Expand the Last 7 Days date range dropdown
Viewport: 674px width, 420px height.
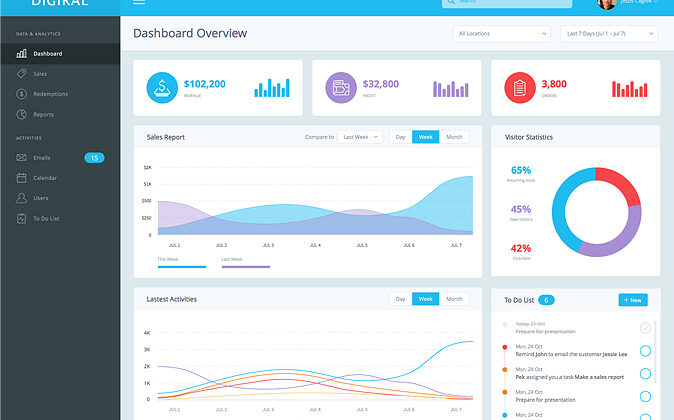pyautogui.click(x=609, y=34)
